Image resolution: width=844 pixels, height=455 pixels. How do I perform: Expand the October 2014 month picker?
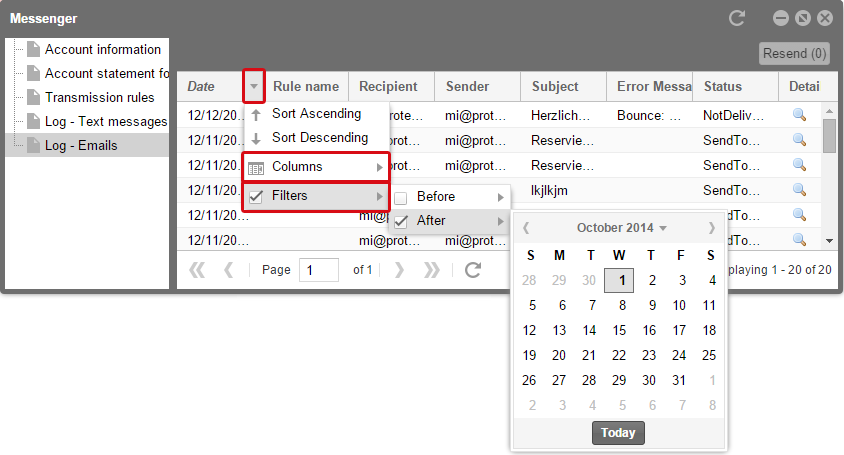point(622,228)
